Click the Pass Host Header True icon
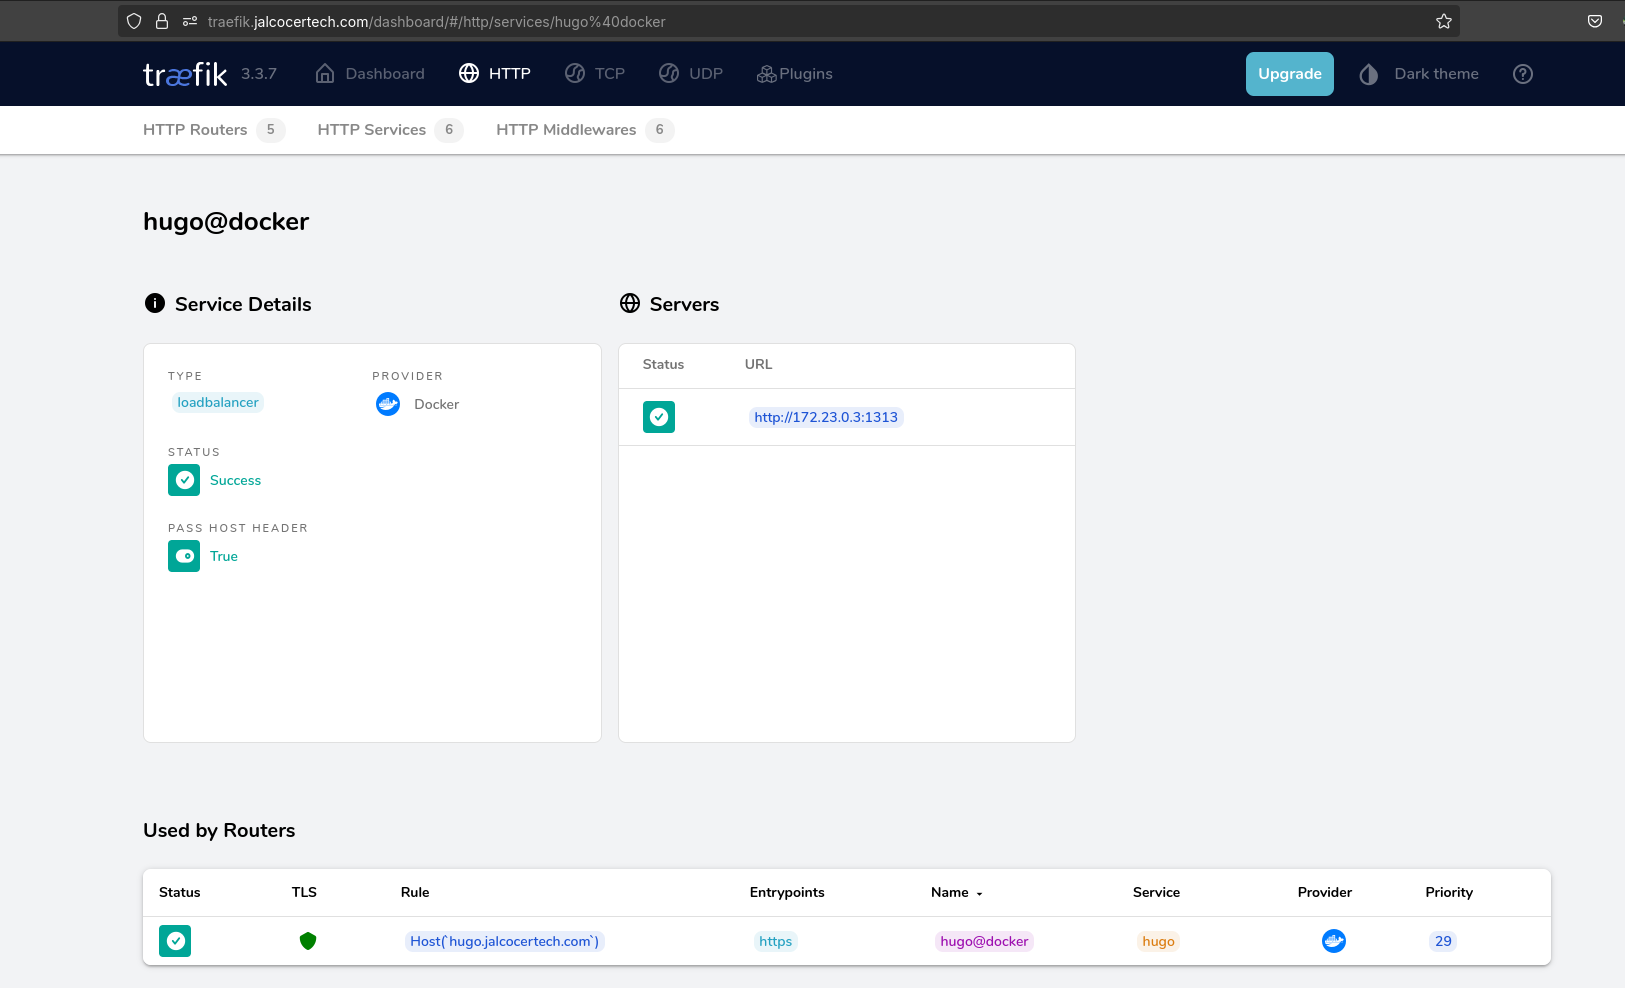The width and height of the screenshot is (1625, 988). tap(184, 556)
